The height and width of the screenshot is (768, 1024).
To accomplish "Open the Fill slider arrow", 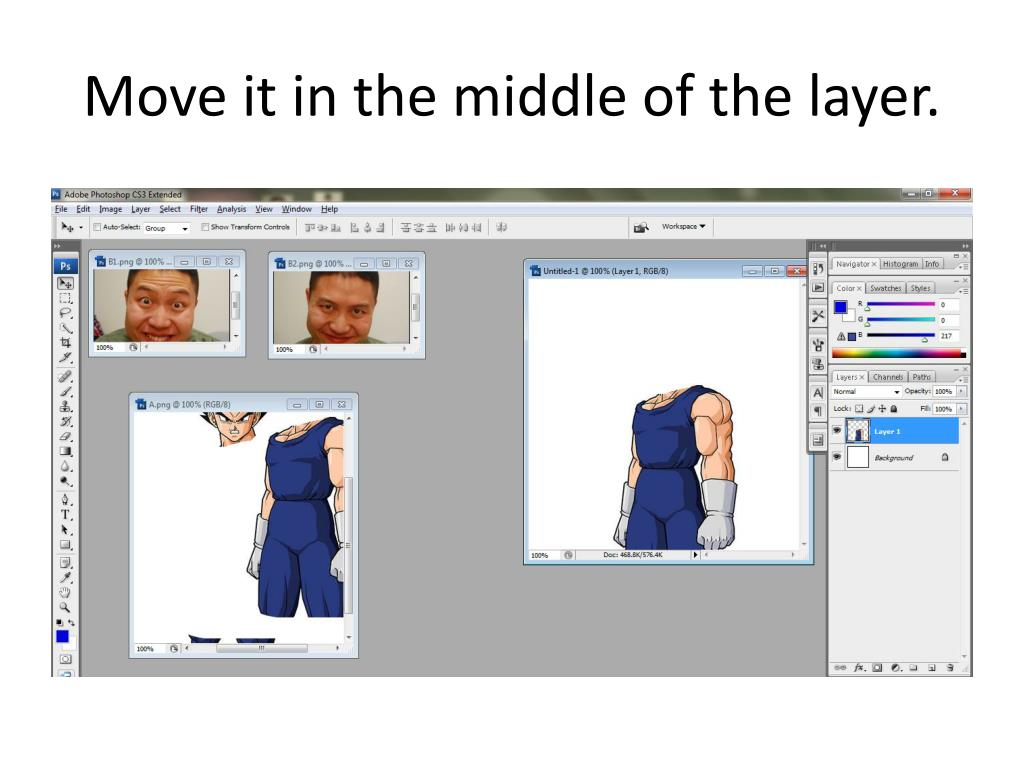I will pyautogui.click(x=961, y=409).
